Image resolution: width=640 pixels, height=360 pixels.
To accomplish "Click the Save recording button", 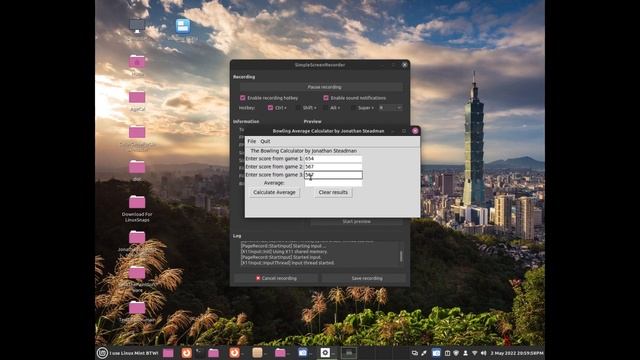I will coord(364,278).
